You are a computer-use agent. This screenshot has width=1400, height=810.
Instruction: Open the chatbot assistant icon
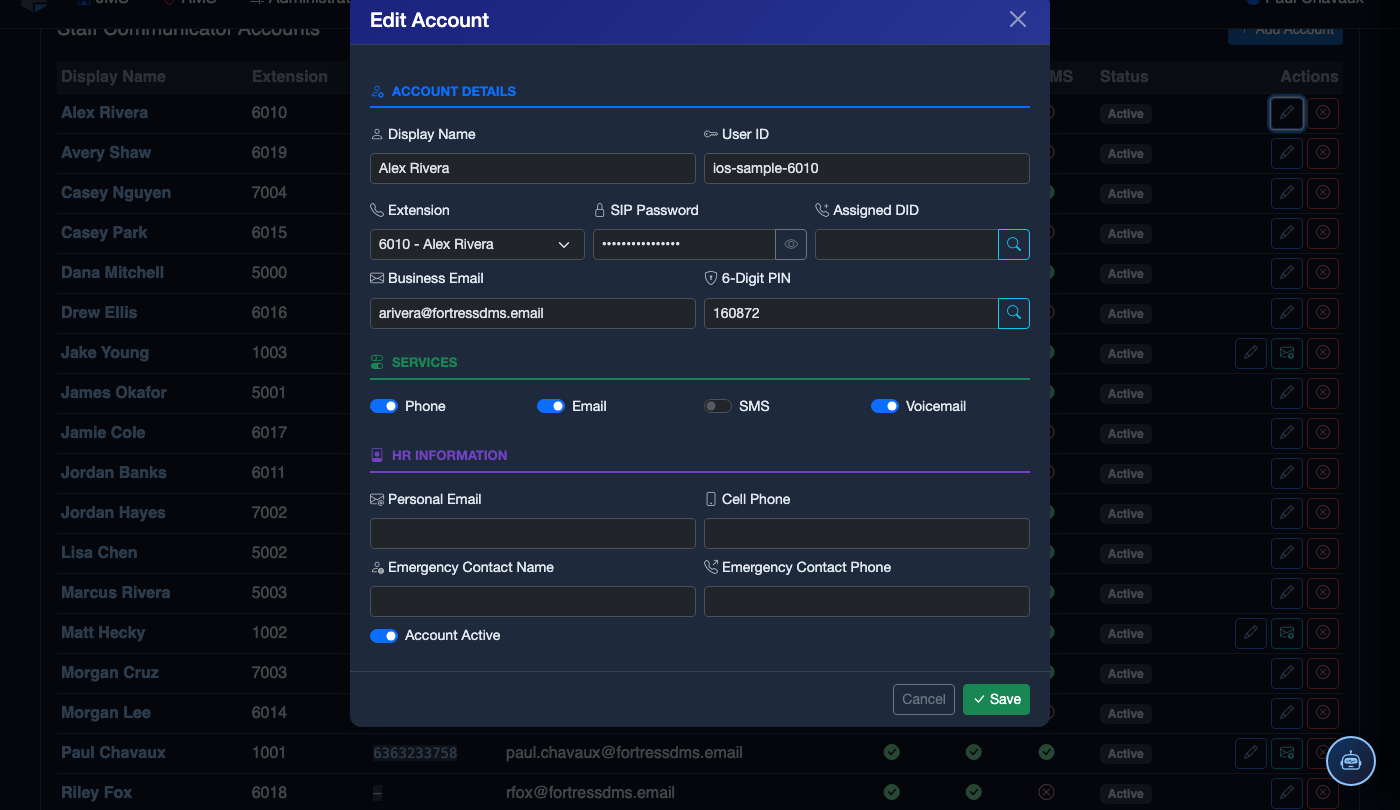1351,761
